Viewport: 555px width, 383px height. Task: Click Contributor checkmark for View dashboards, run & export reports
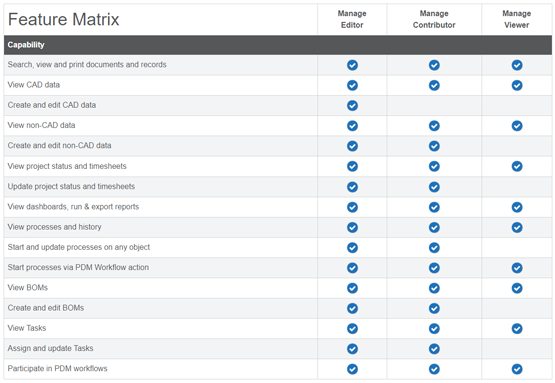point(434,207)
